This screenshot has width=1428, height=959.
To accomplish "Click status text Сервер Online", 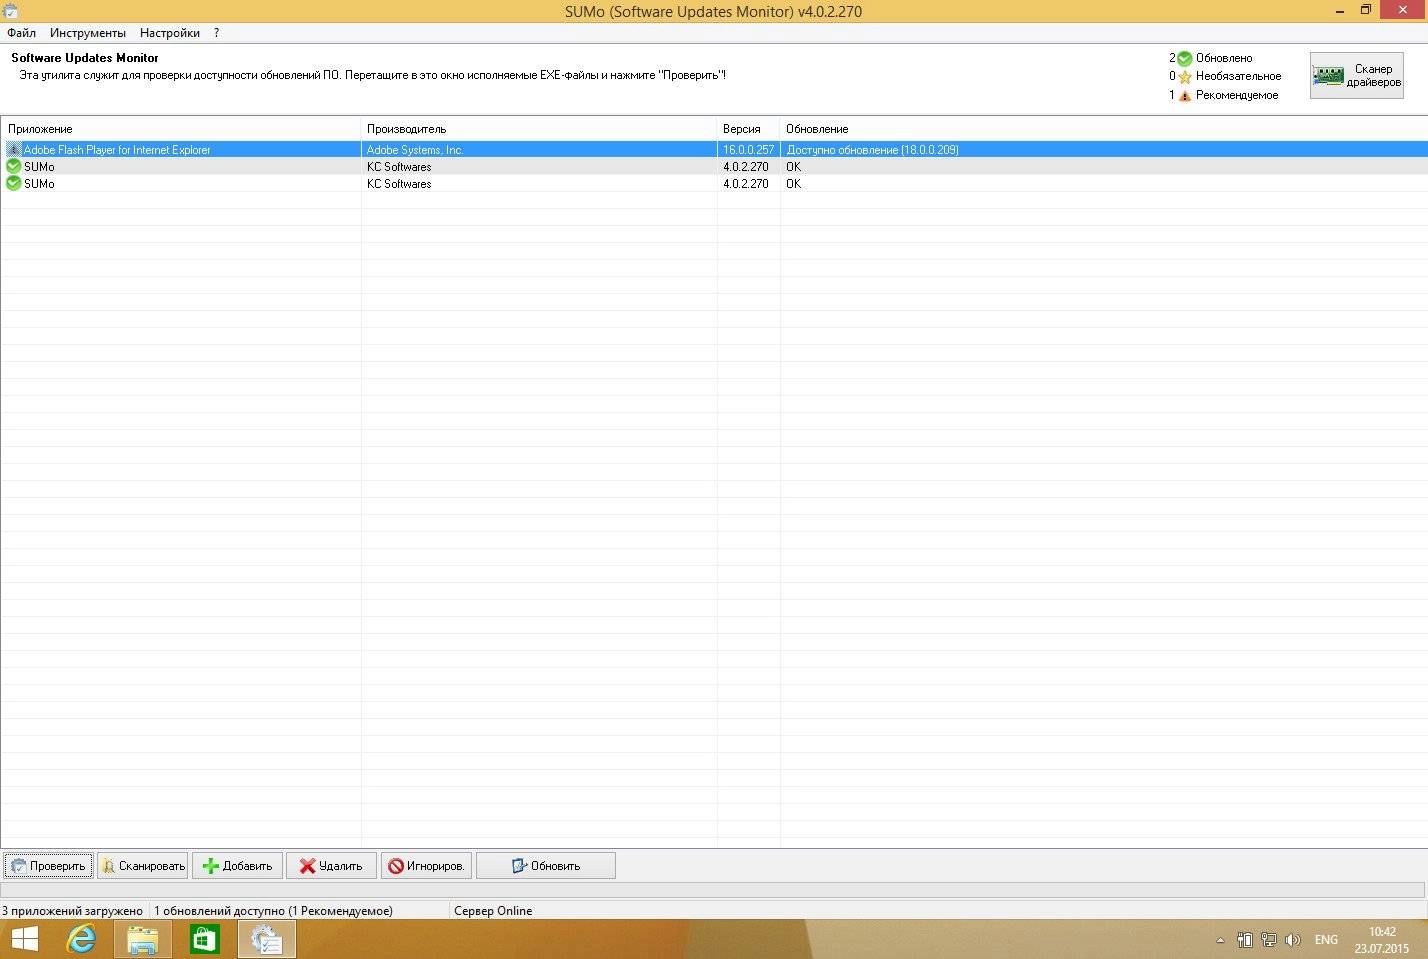I will tap(493, 911).
